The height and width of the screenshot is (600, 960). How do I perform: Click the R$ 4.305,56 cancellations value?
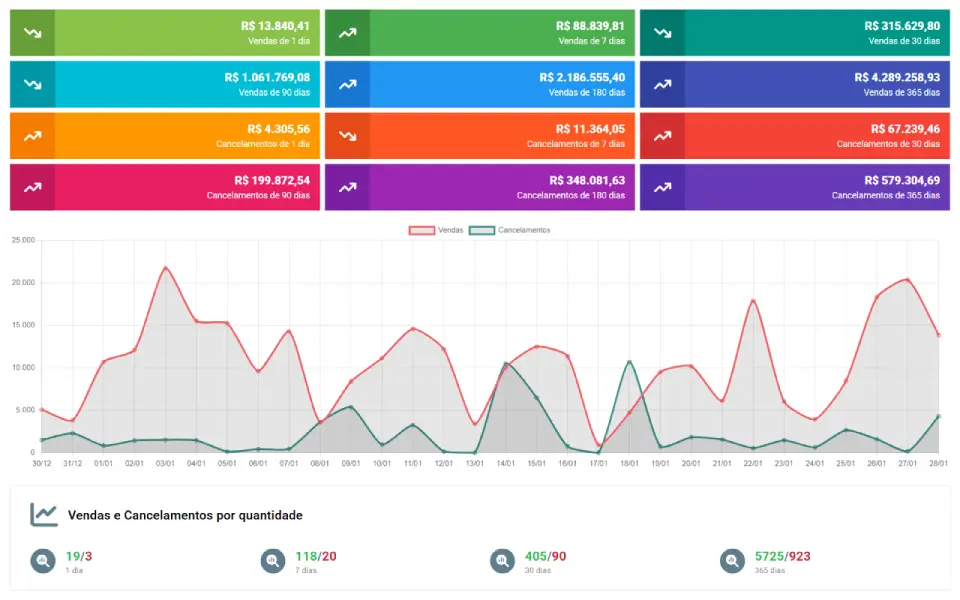tap(279, 129)
